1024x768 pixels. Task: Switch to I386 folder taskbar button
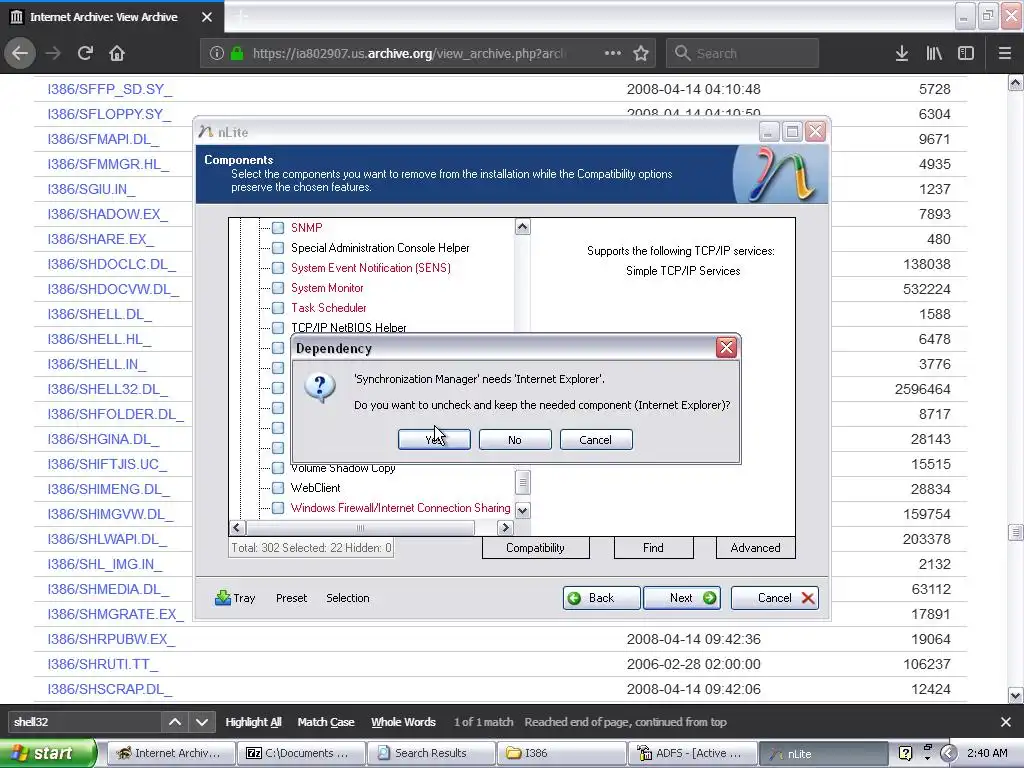[x=561, y=753]
